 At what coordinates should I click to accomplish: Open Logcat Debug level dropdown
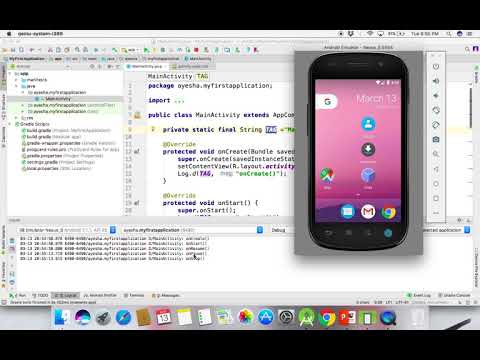click(x=283, y=230)
